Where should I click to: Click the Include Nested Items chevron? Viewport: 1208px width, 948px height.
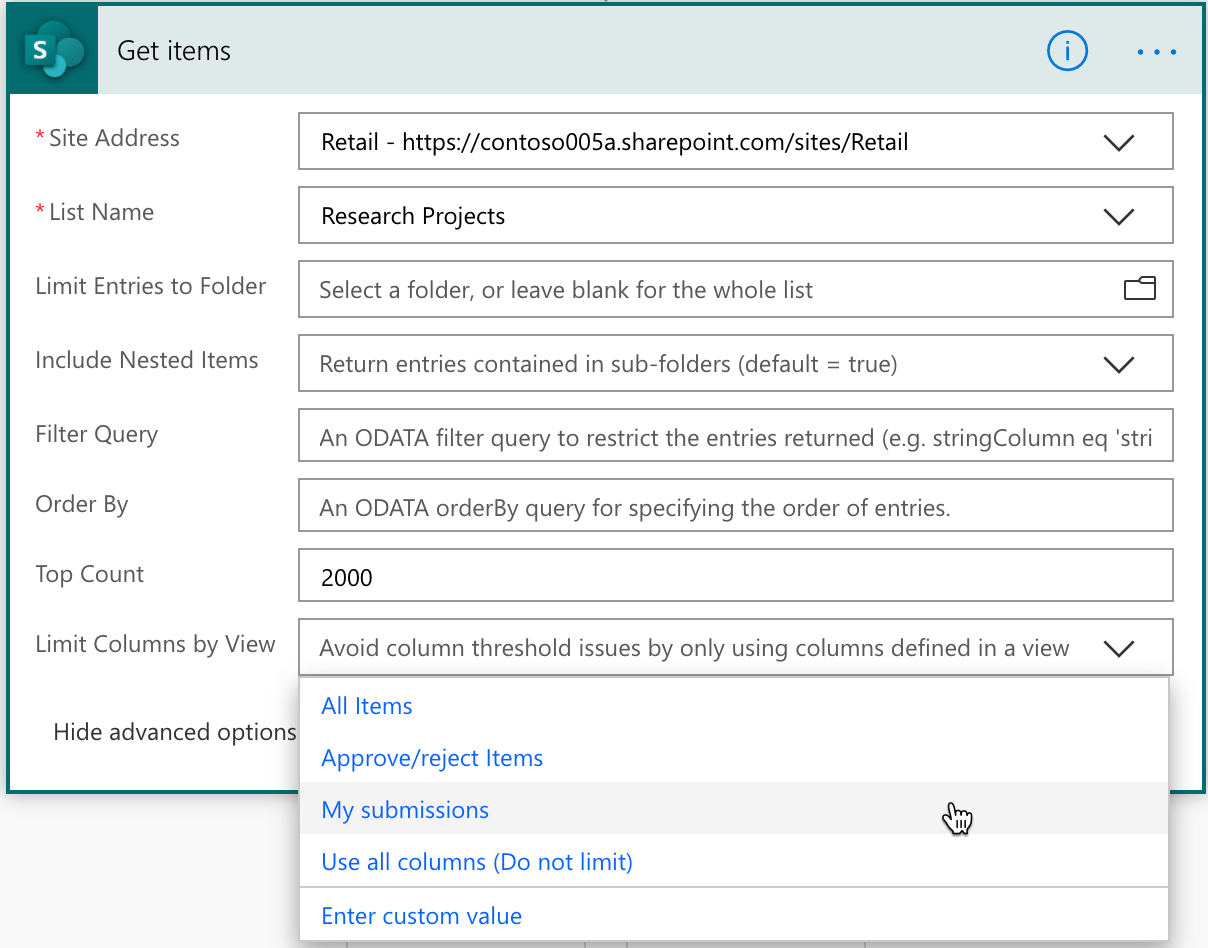[1119, 363]
